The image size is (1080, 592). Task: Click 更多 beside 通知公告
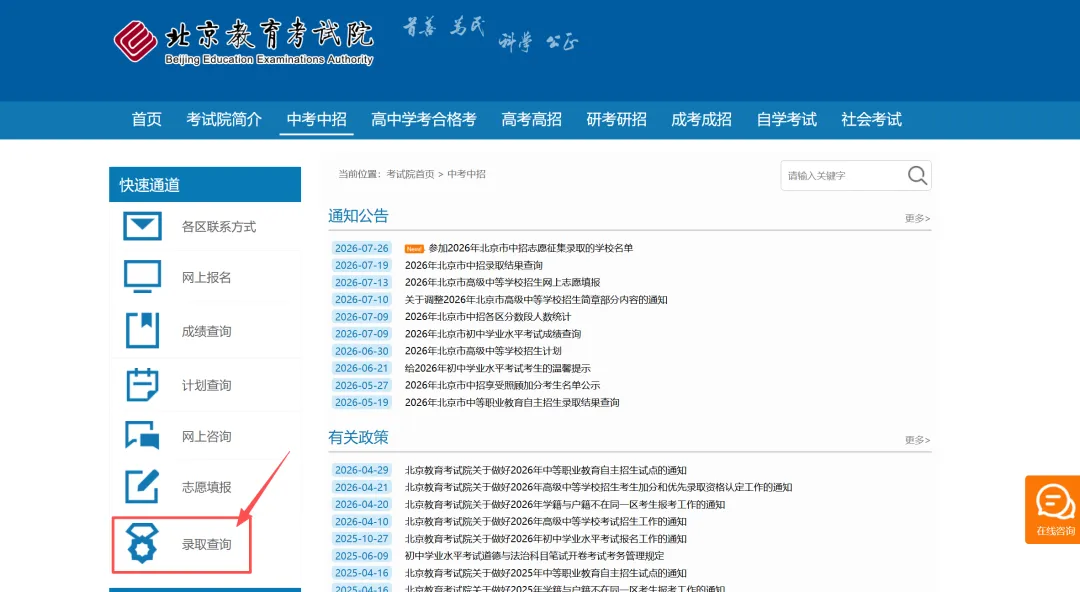917,218
